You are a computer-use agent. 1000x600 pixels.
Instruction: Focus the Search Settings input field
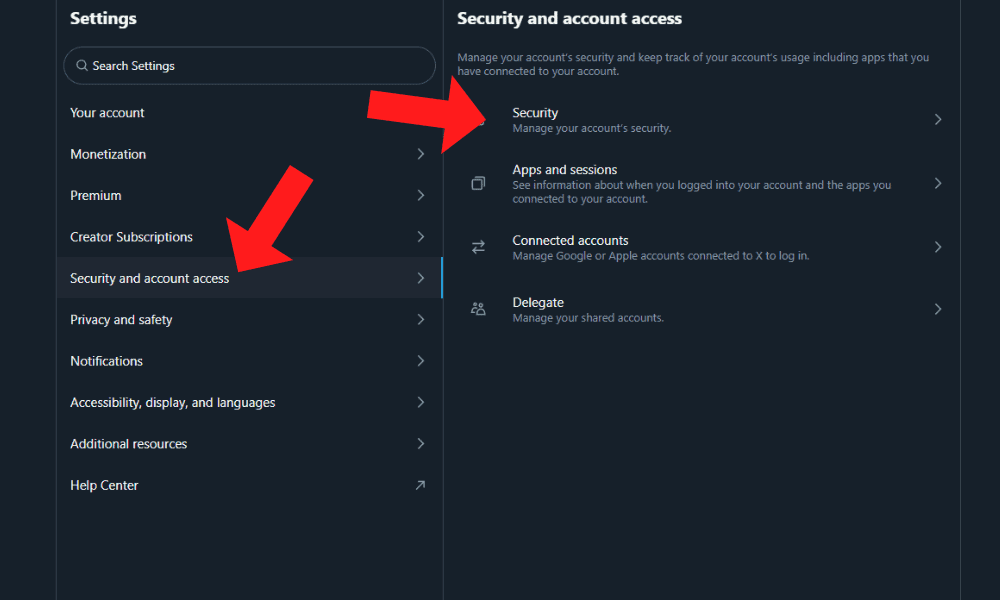coord(250,66)
